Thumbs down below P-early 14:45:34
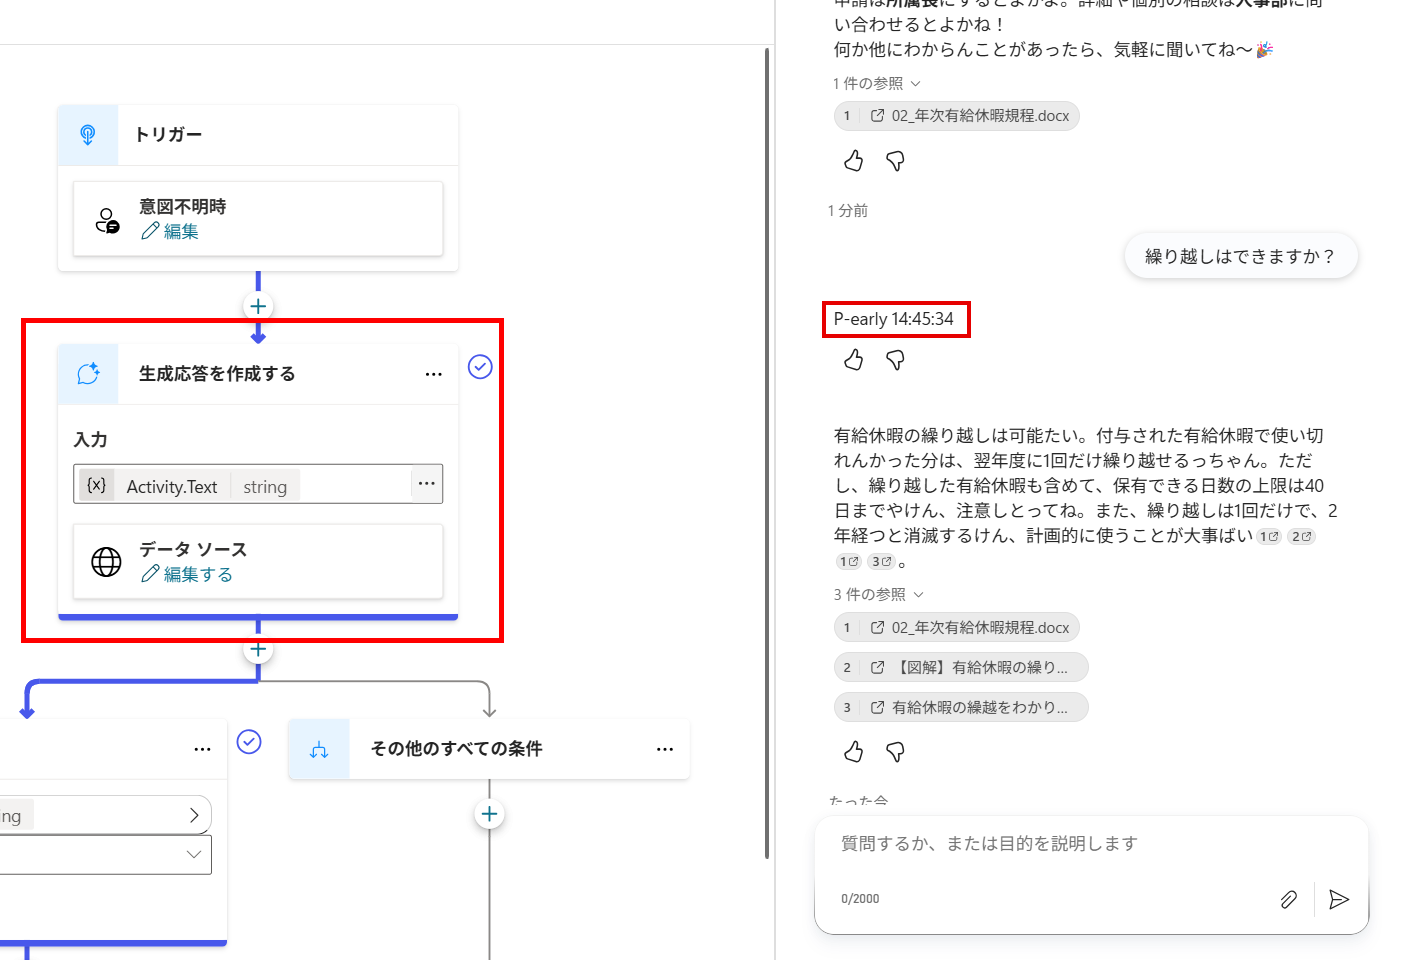The width and height of the screenshot is (1410, 960). (895, 360)
